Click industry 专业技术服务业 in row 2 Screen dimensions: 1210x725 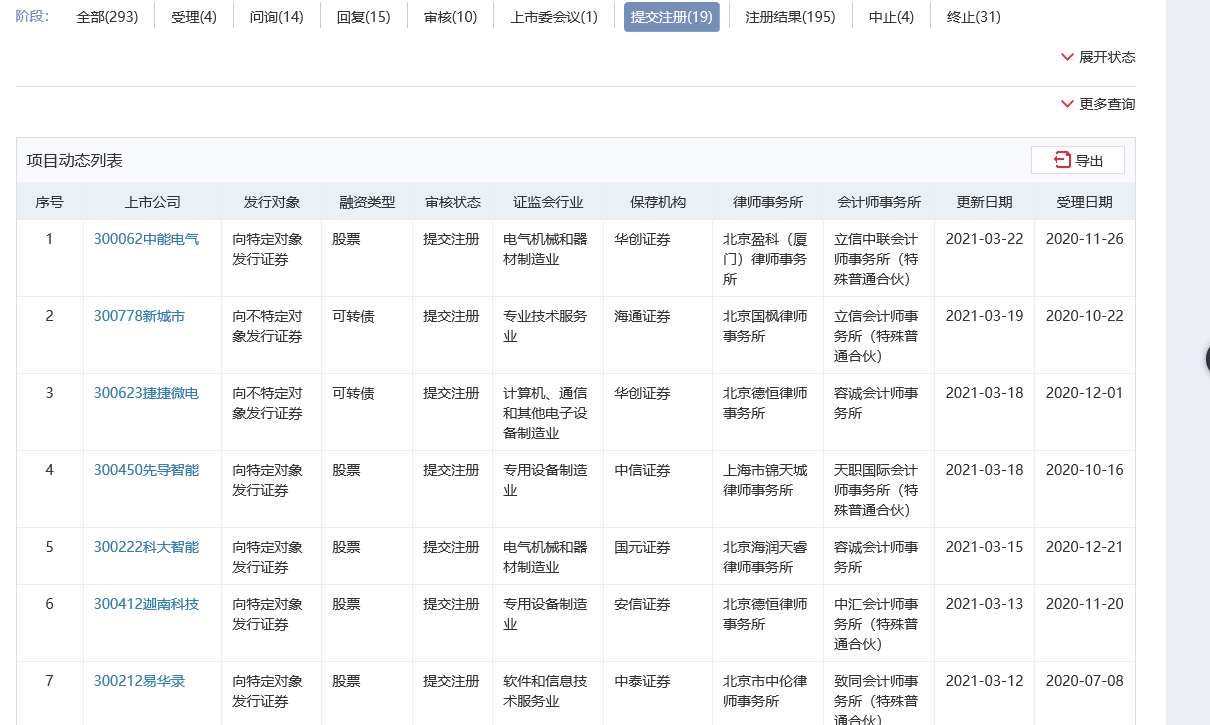(546, 326)
